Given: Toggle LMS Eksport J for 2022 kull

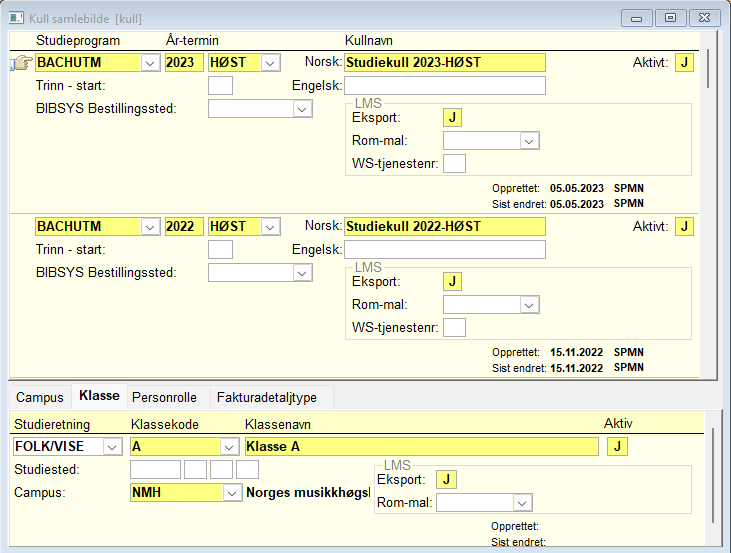Looking at the screenshot, I should pyautogui.click(x=452, y=282).
